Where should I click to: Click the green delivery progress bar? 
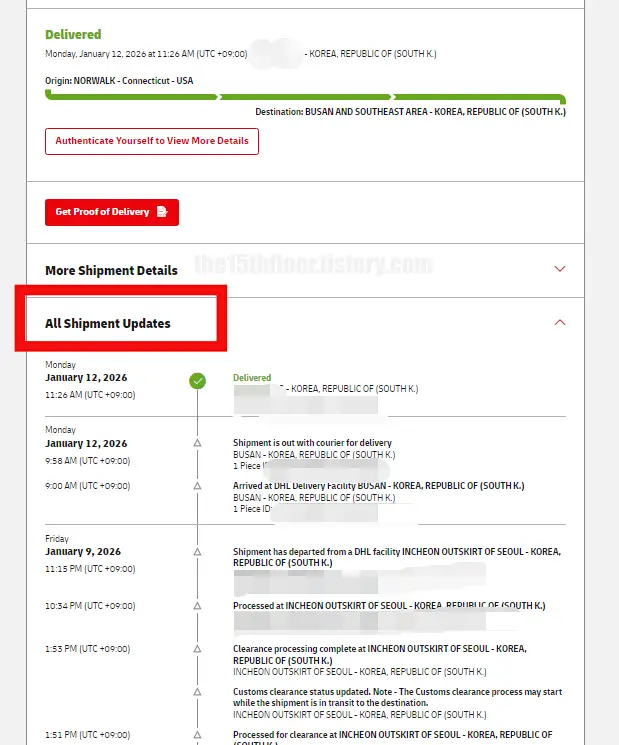305,97
